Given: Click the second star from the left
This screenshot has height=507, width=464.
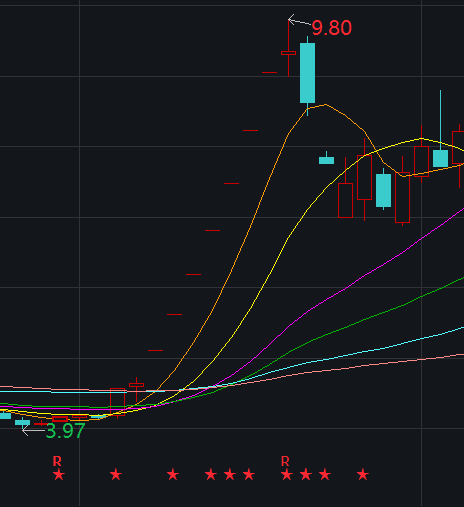Looking at the screenshot, I should [116, 474].
